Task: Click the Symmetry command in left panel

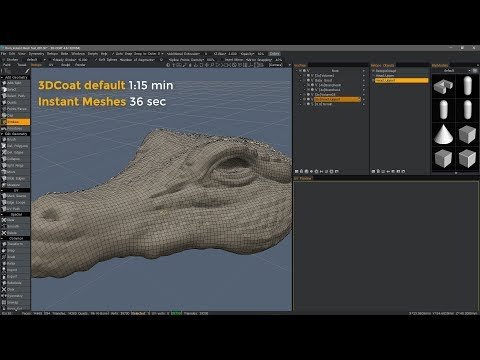Action: pyautogui.click(x=15, y=296)
